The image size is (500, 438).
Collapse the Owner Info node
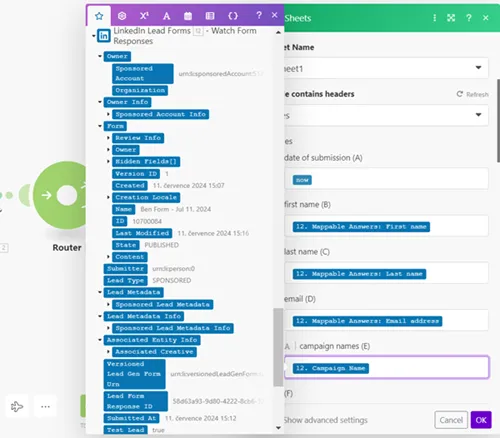100,102
